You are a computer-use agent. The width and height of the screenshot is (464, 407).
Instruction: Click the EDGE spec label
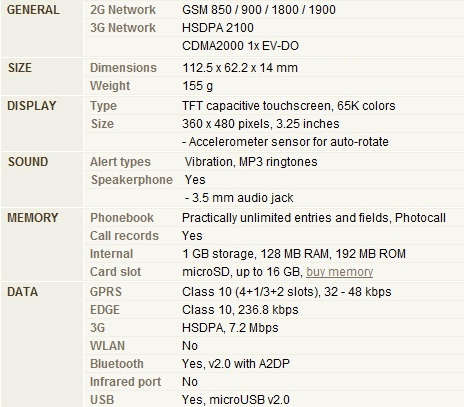[x=105, y=310]
